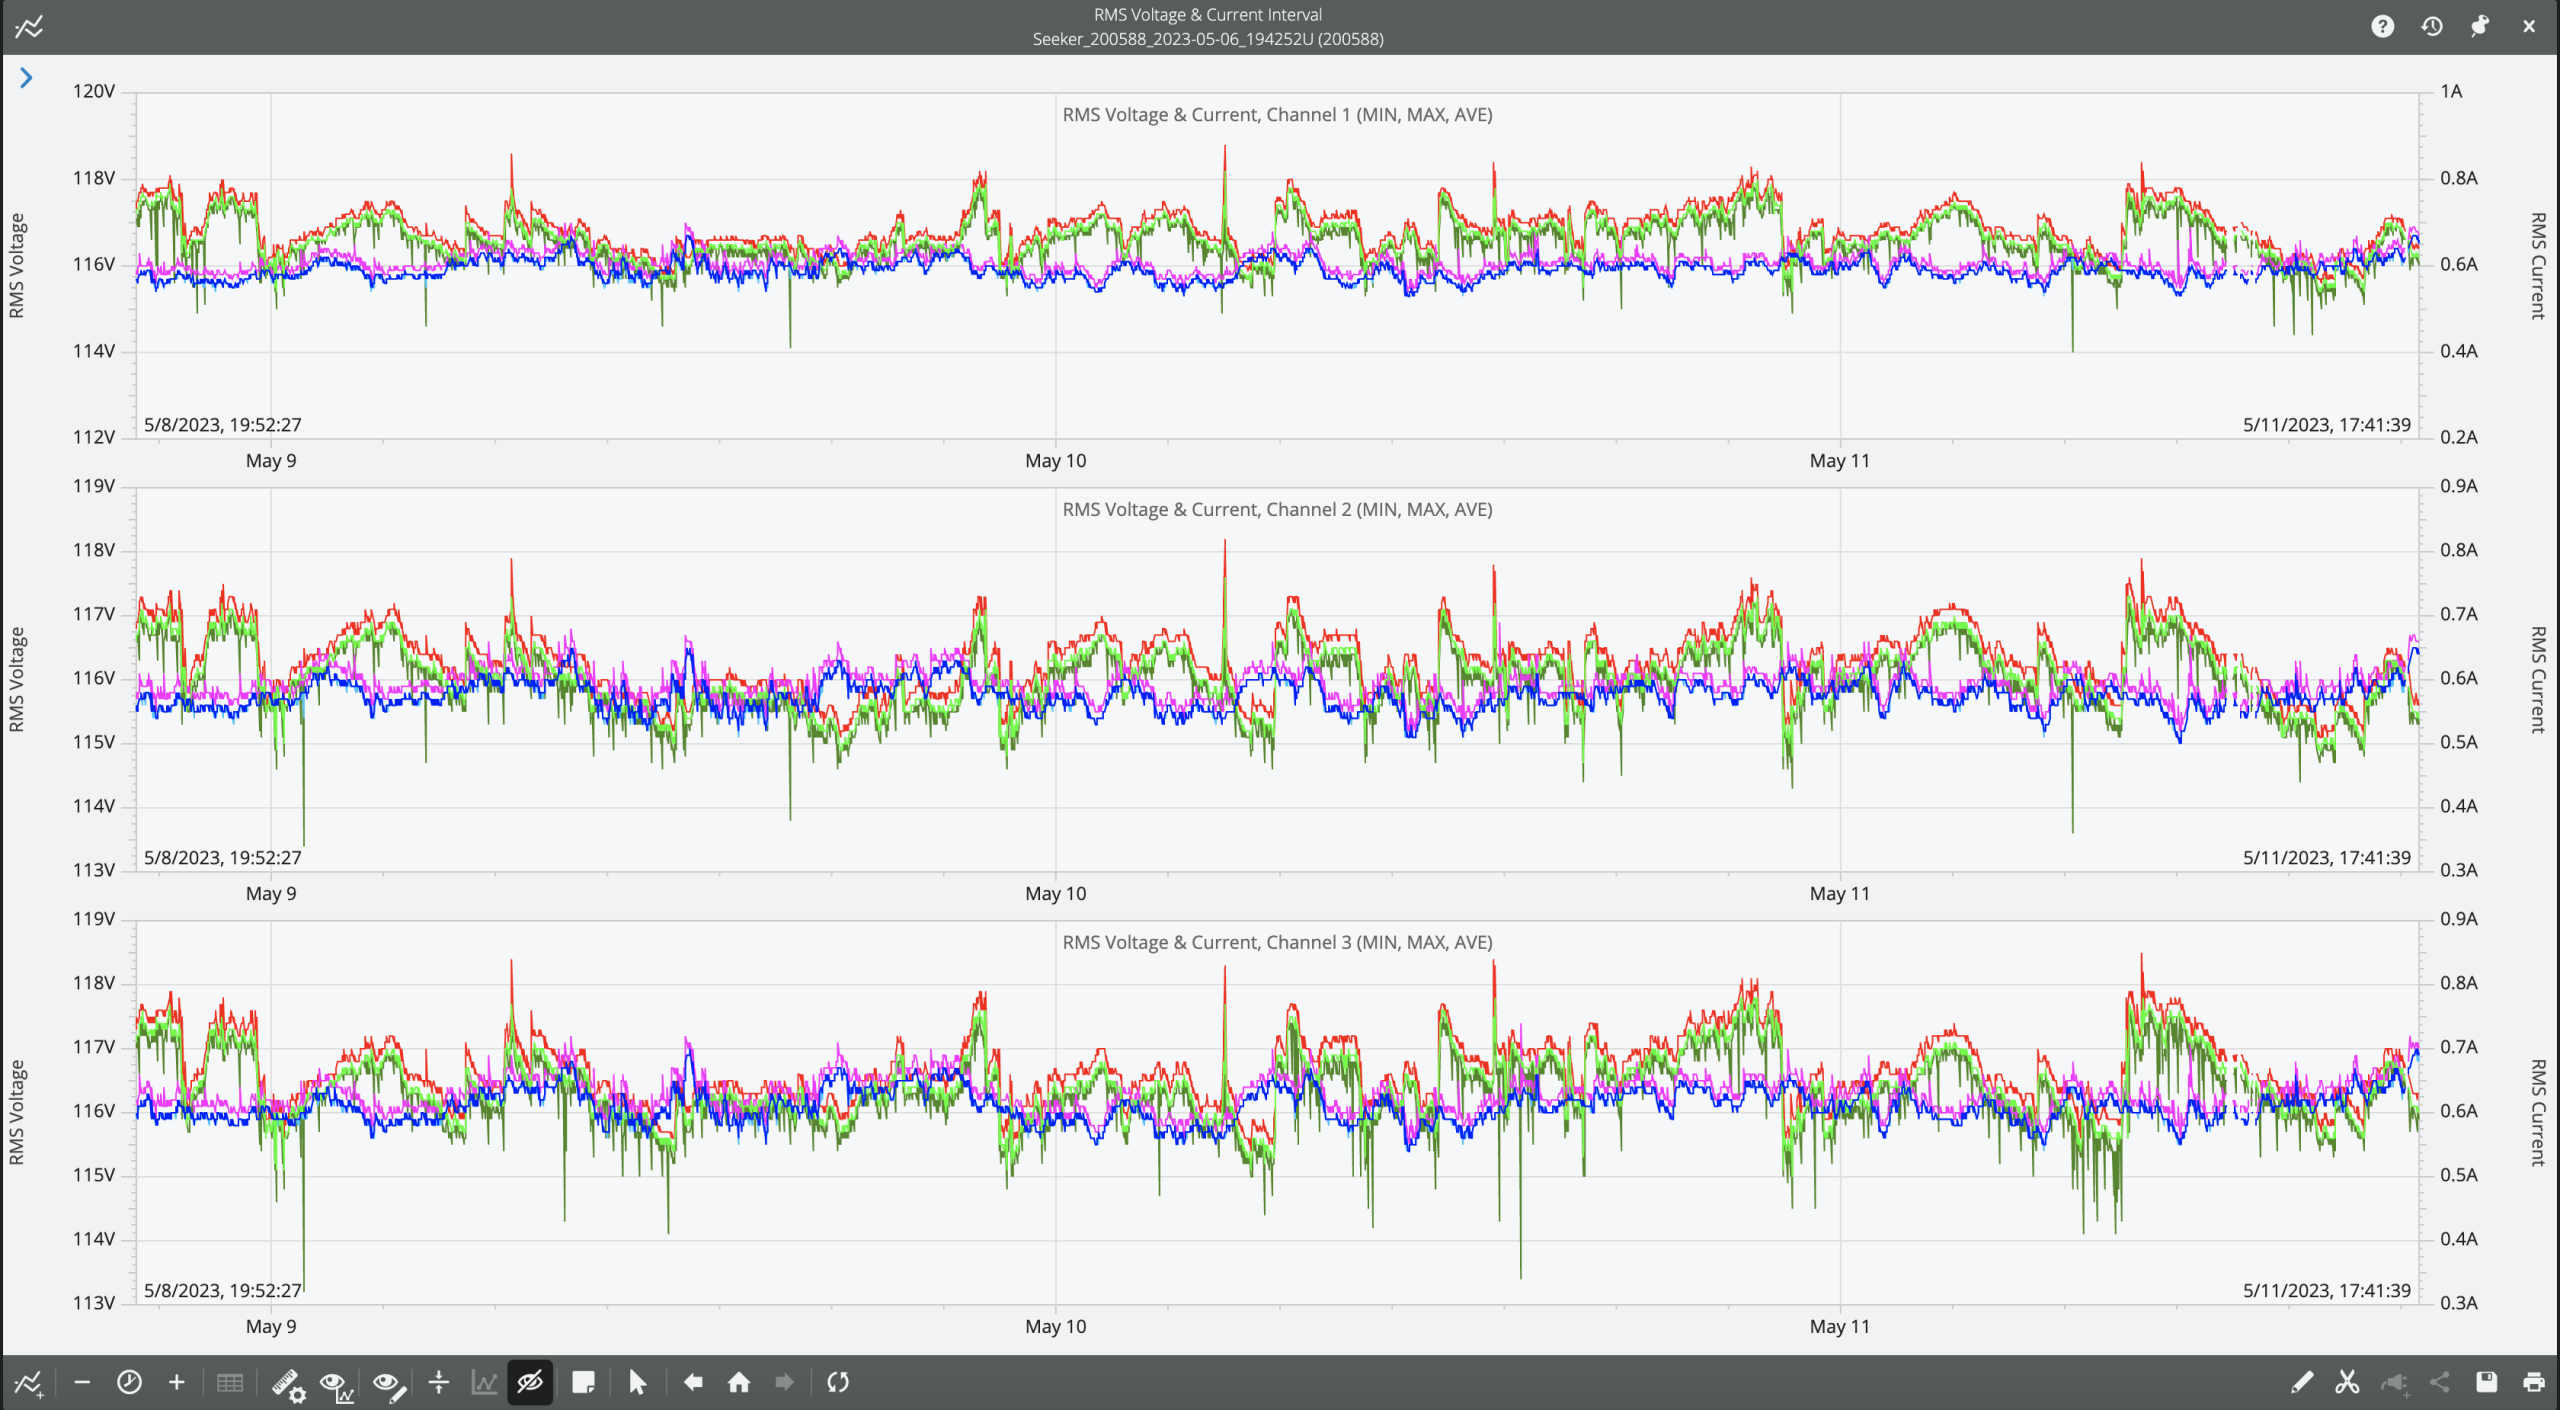2560x1410 pixels.
Task: Click the forward navigation arrow
Action: click(786, 1383)
